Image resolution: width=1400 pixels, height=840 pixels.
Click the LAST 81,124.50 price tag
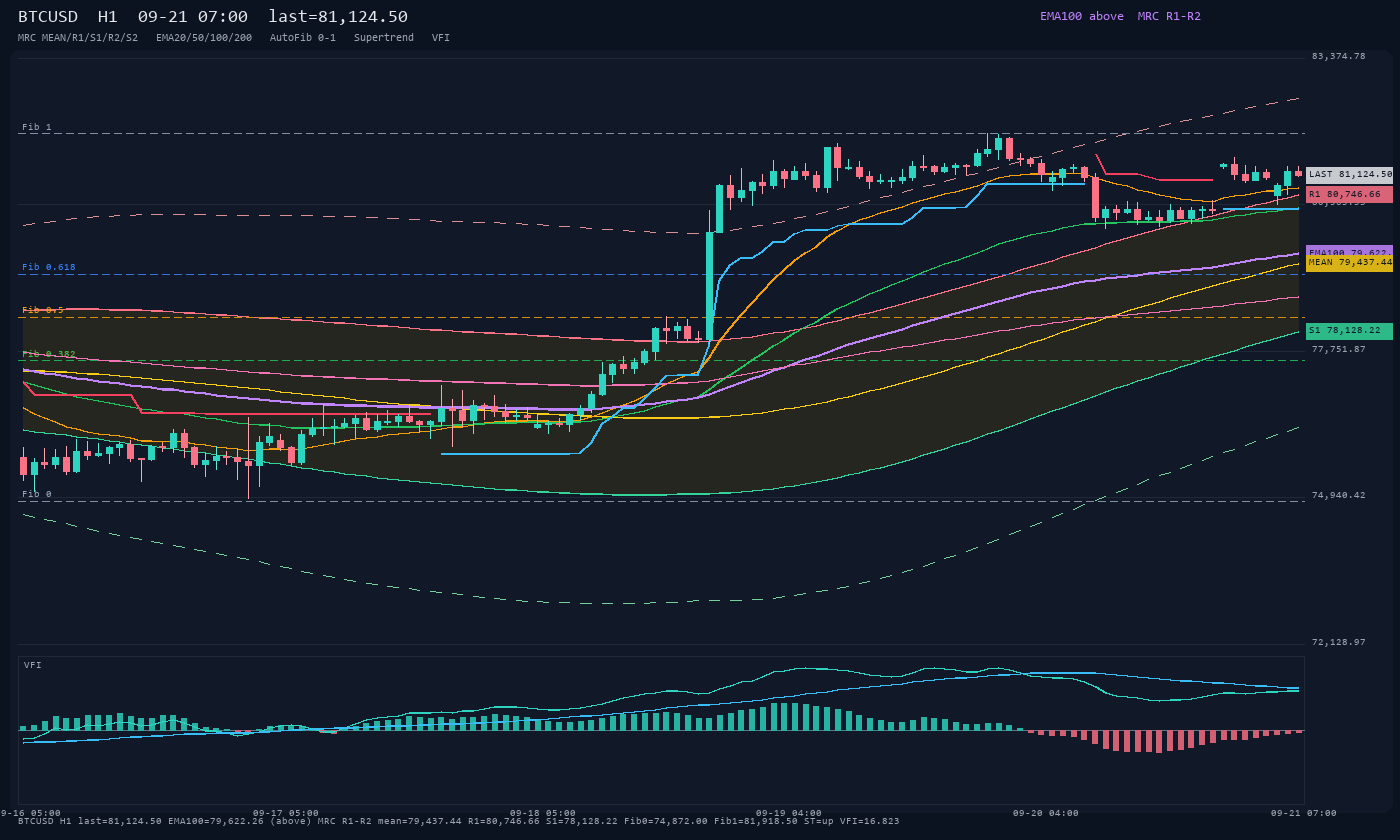point(1349,174)
